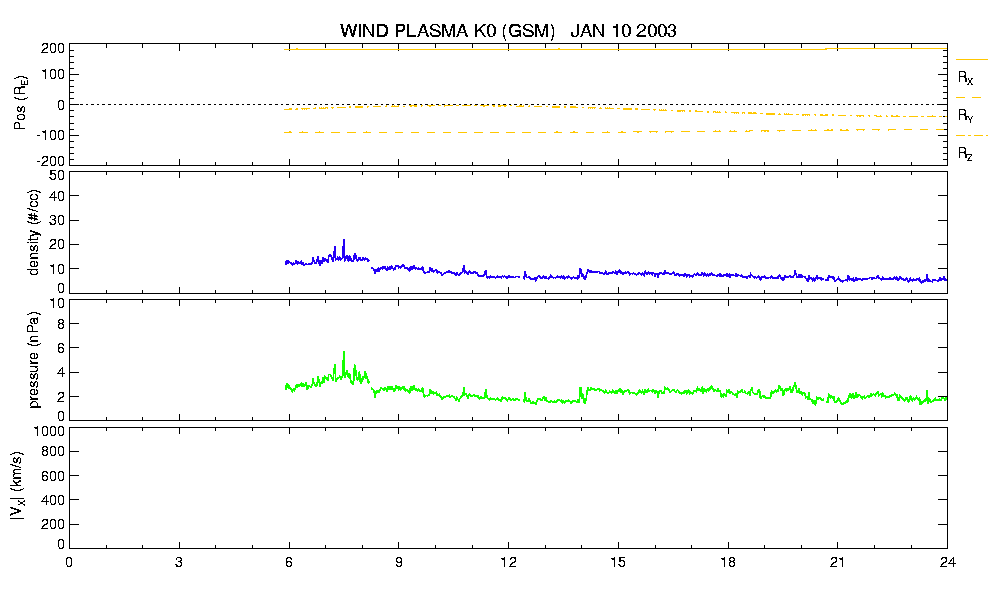Click the pressure (nPa) axis label

(34, 360)
